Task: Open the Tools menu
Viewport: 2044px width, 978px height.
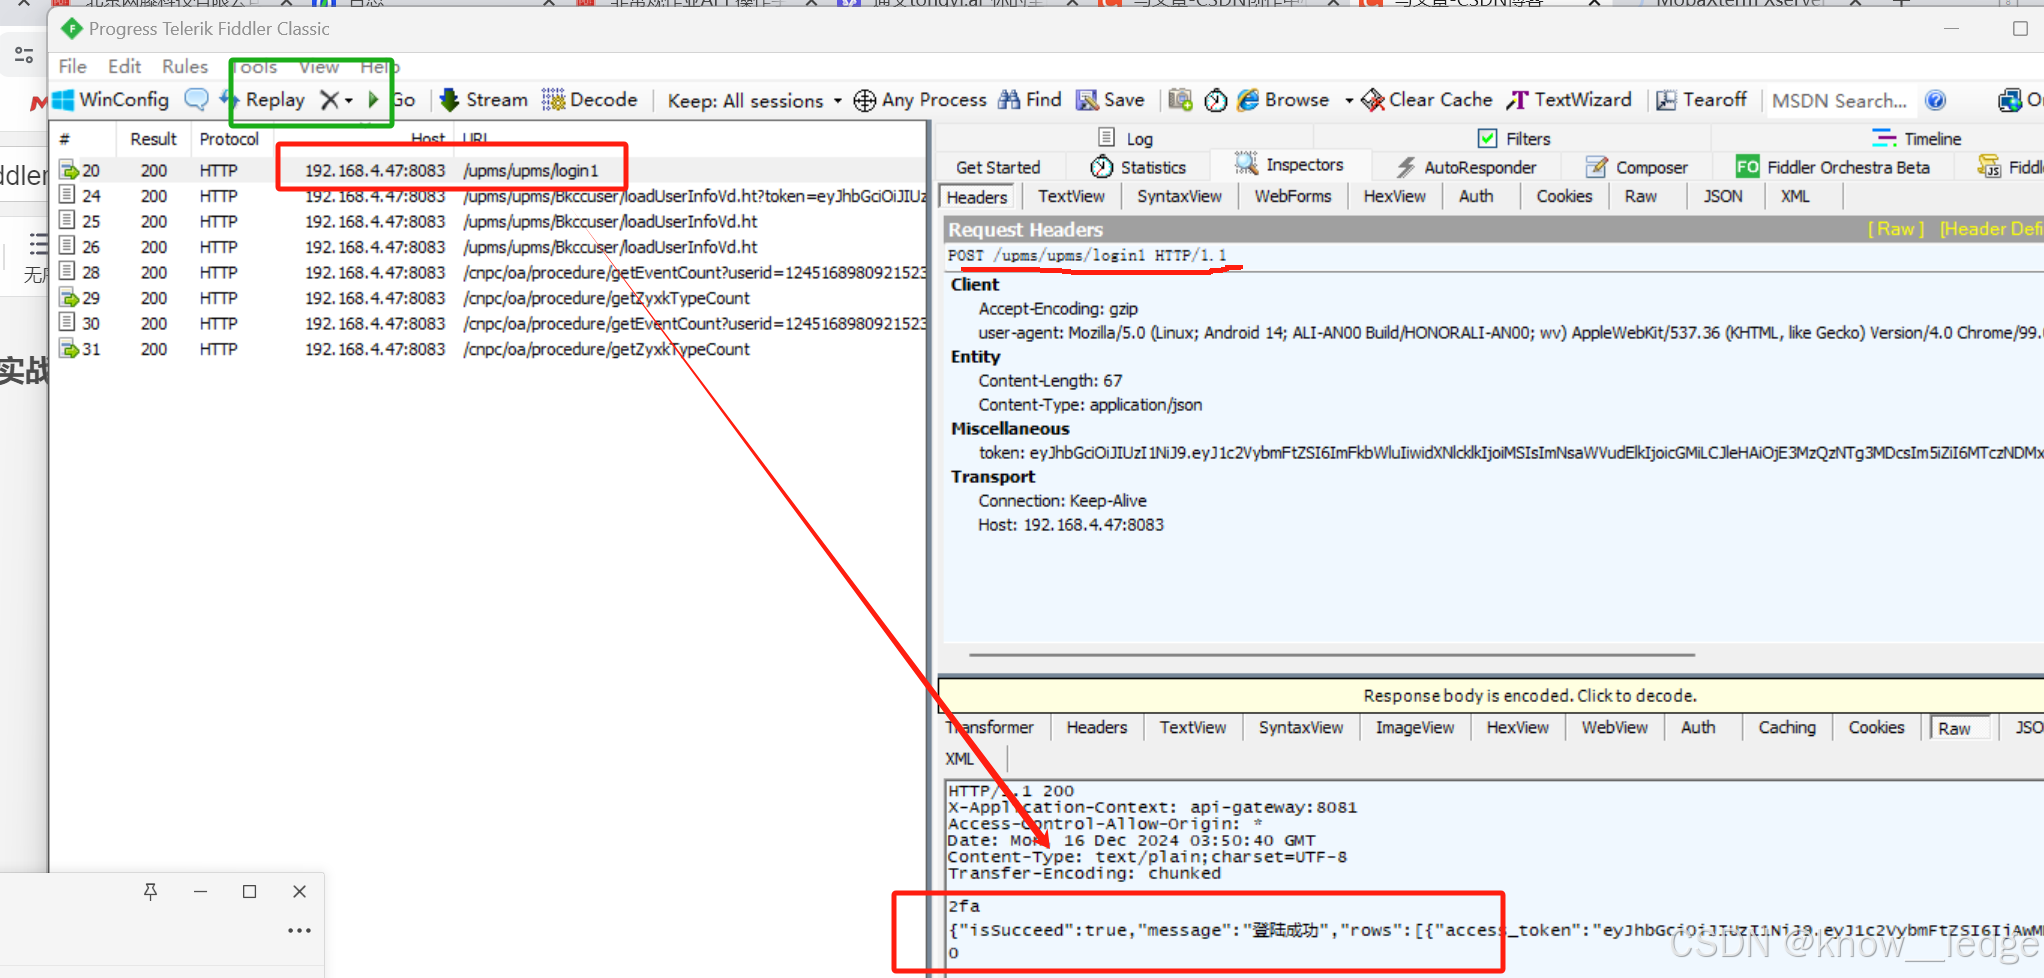Action: [x=256, y=66]
